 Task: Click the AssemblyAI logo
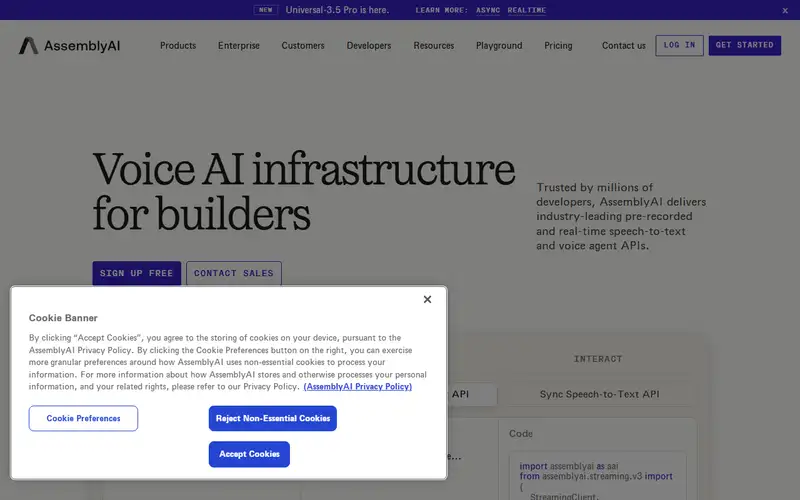coord(69,45)
